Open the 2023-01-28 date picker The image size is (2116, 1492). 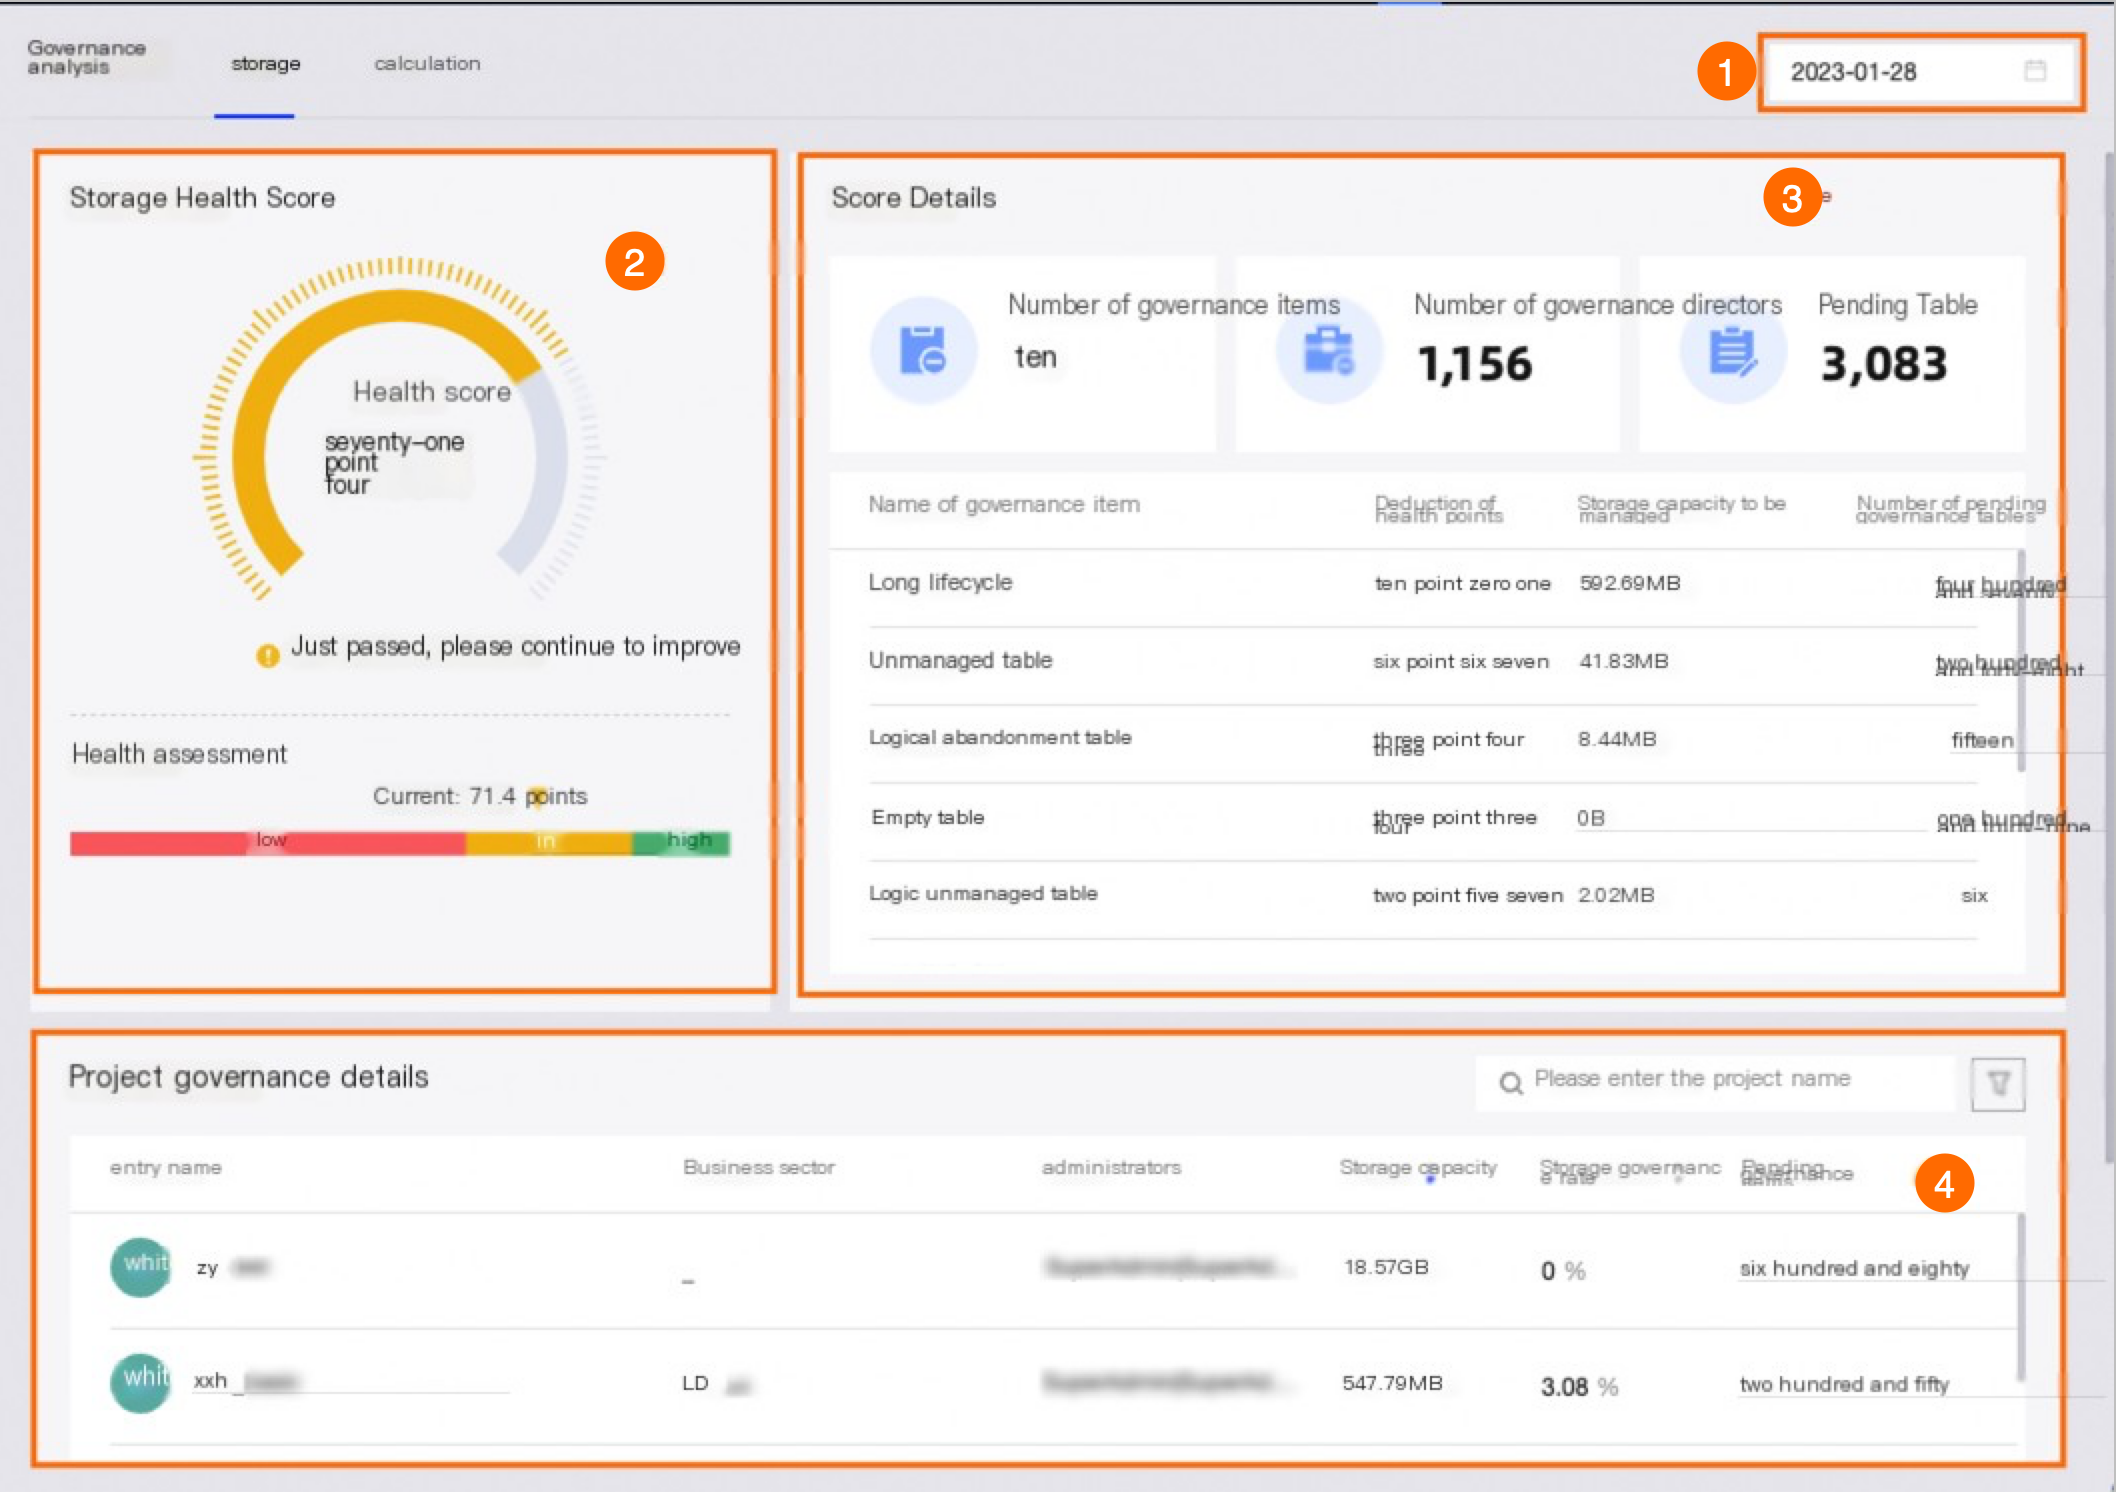click(1920, 72)
